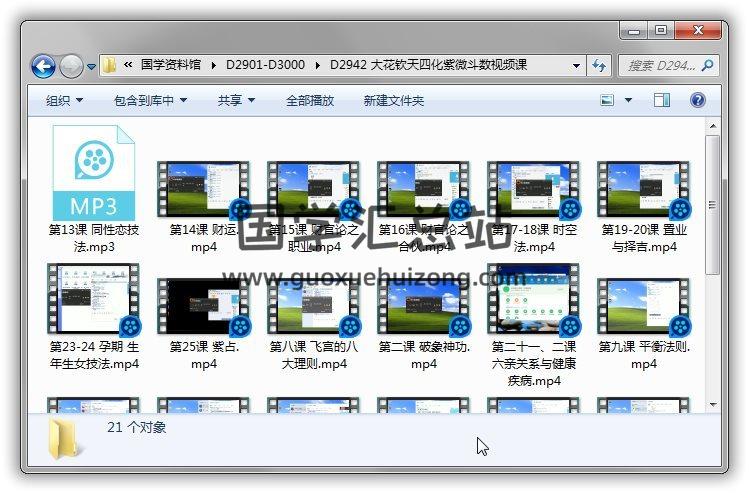
Task: Select the 第二课 破象神功.mp4 thumbnail
Action: tap(424, 307)
